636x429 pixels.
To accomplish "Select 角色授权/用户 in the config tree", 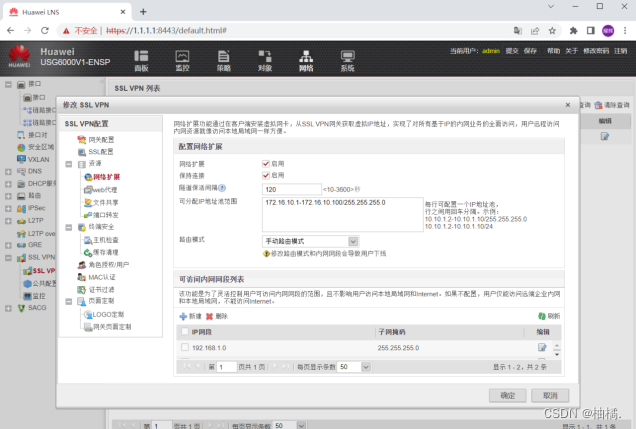I will (x=108, y=265).
